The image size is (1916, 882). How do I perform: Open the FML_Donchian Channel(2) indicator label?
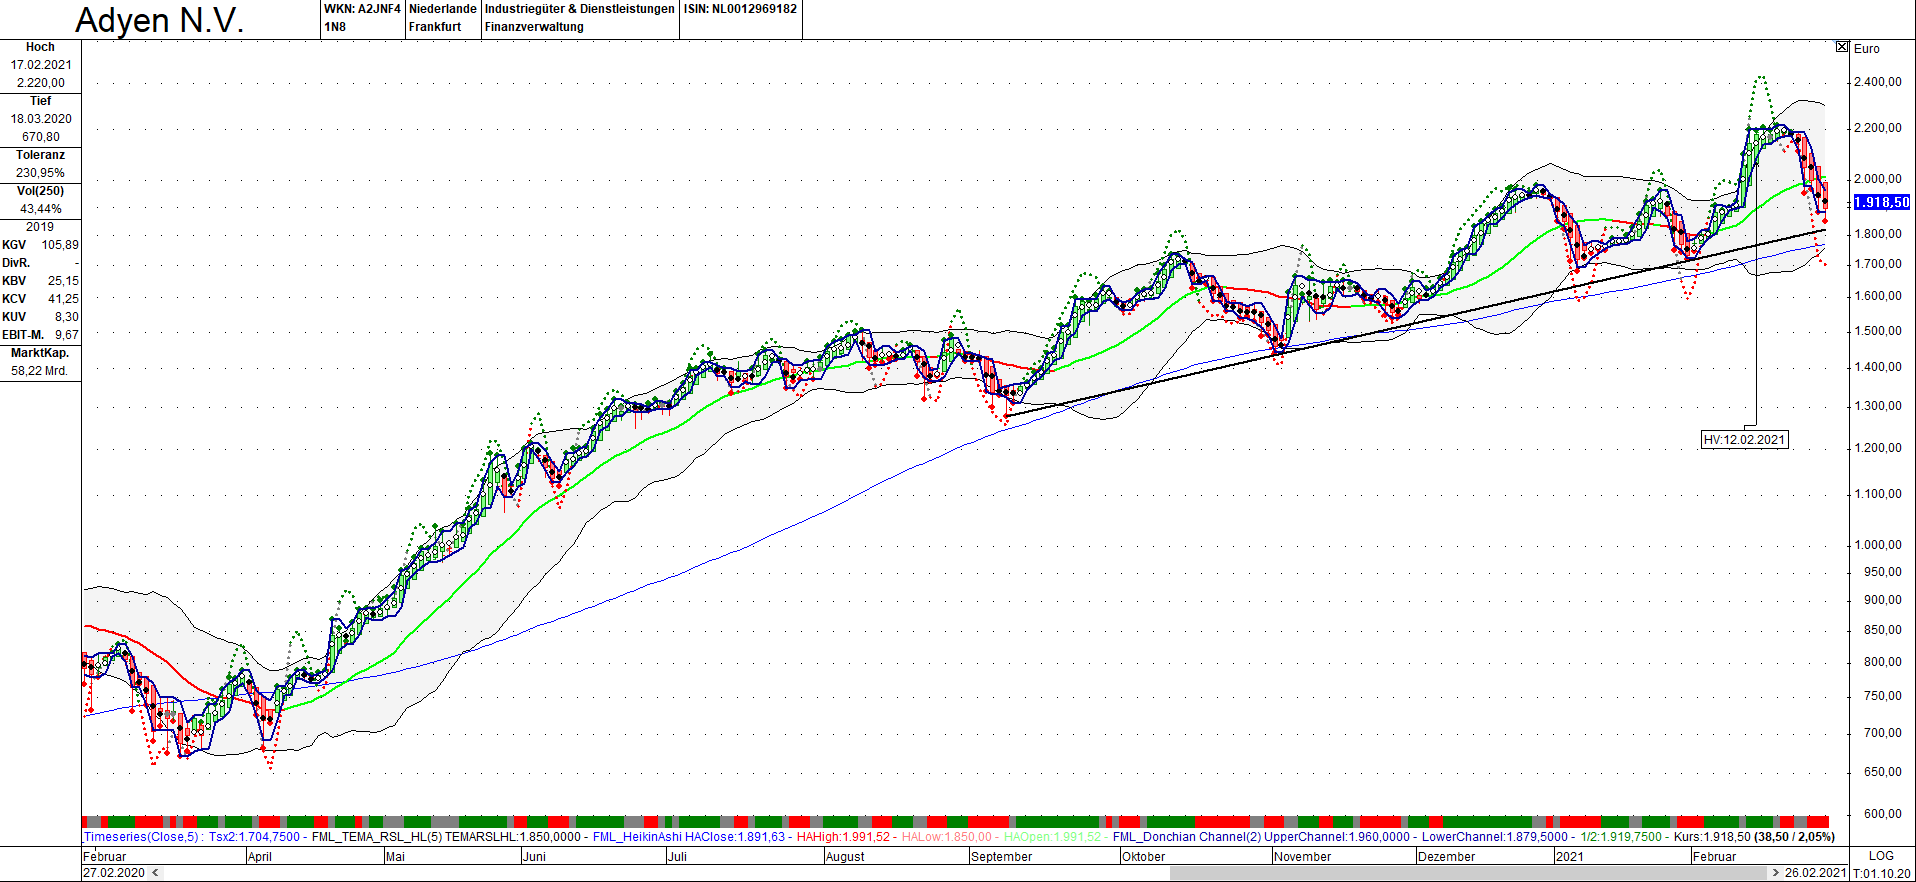[1186, 837]
